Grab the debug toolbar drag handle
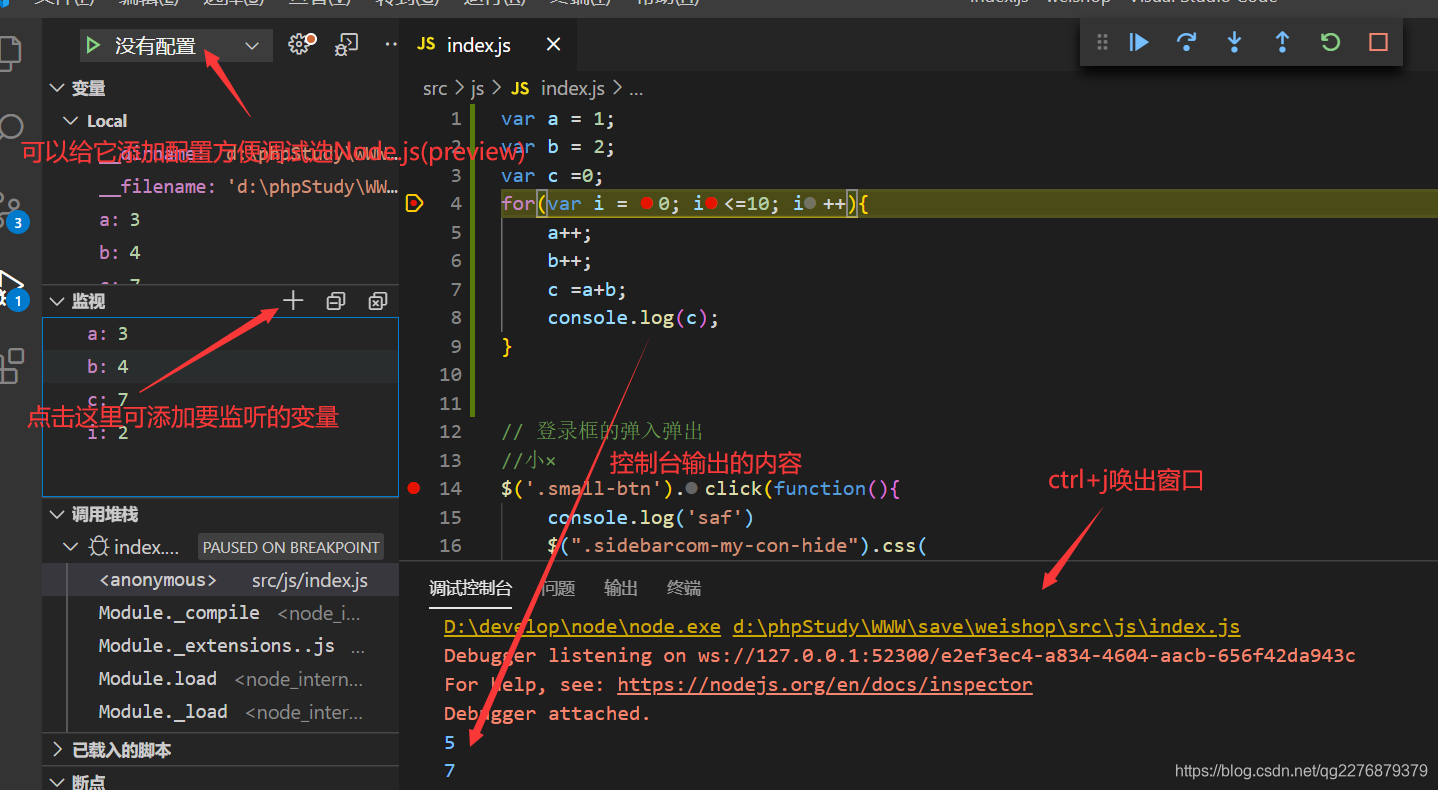This screenshot has width=1438, height=790. (x=1102, y=42)
